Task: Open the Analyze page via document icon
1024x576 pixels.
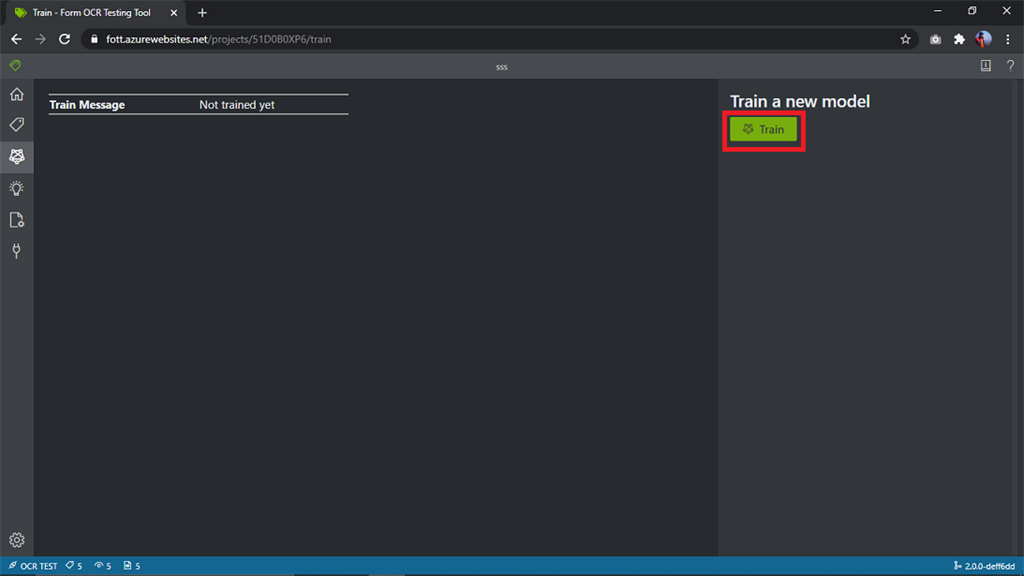Action: [x=16, y=219]
